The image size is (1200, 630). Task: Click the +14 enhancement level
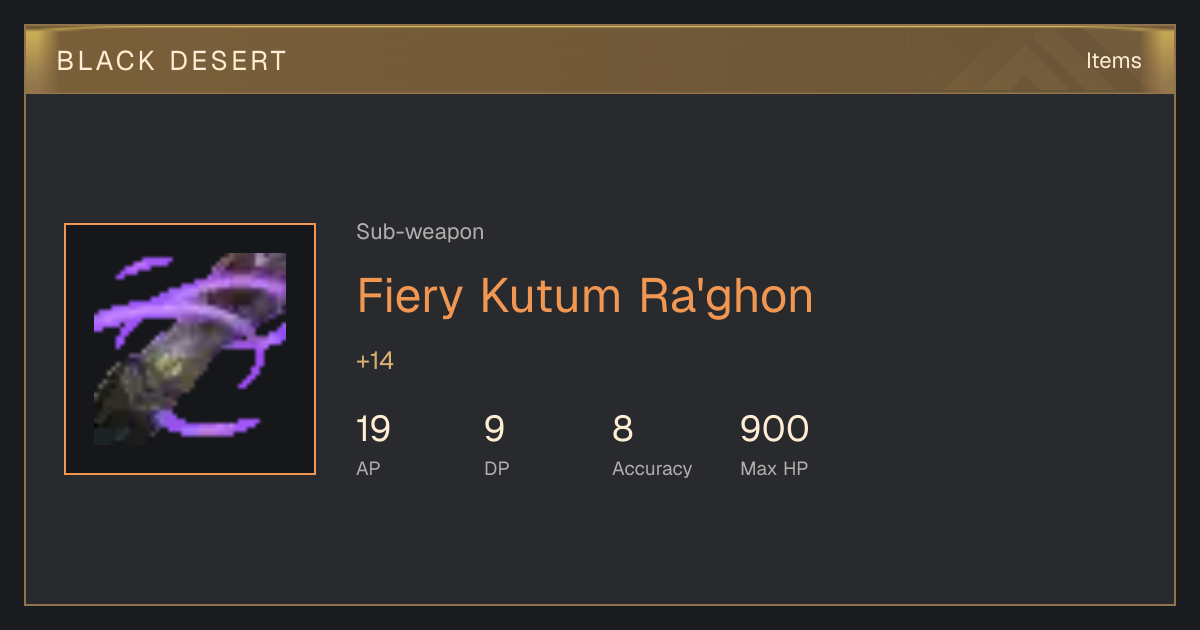pos(375,361)
